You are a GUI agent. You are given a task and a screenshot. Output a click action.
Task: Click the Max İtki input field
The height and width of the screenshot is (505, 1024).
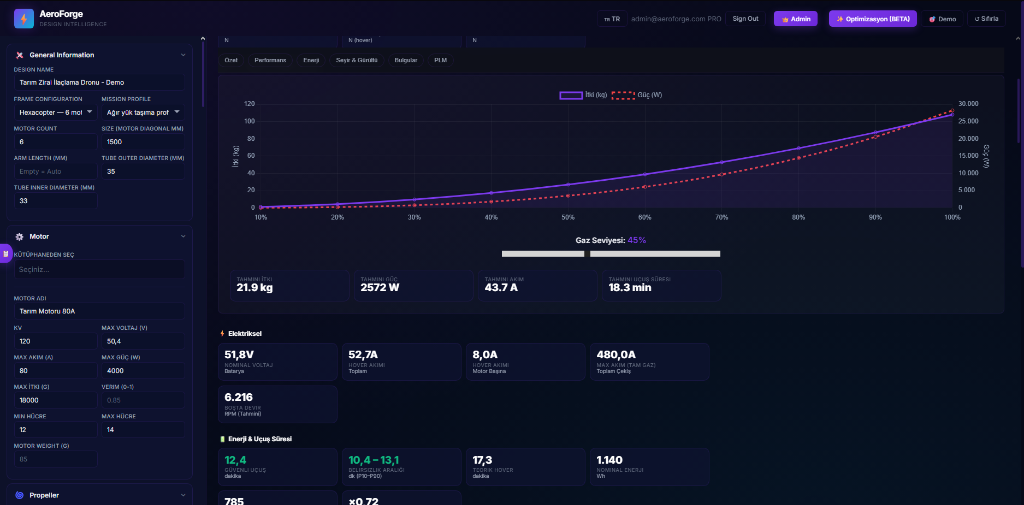(x=56, y=400)
